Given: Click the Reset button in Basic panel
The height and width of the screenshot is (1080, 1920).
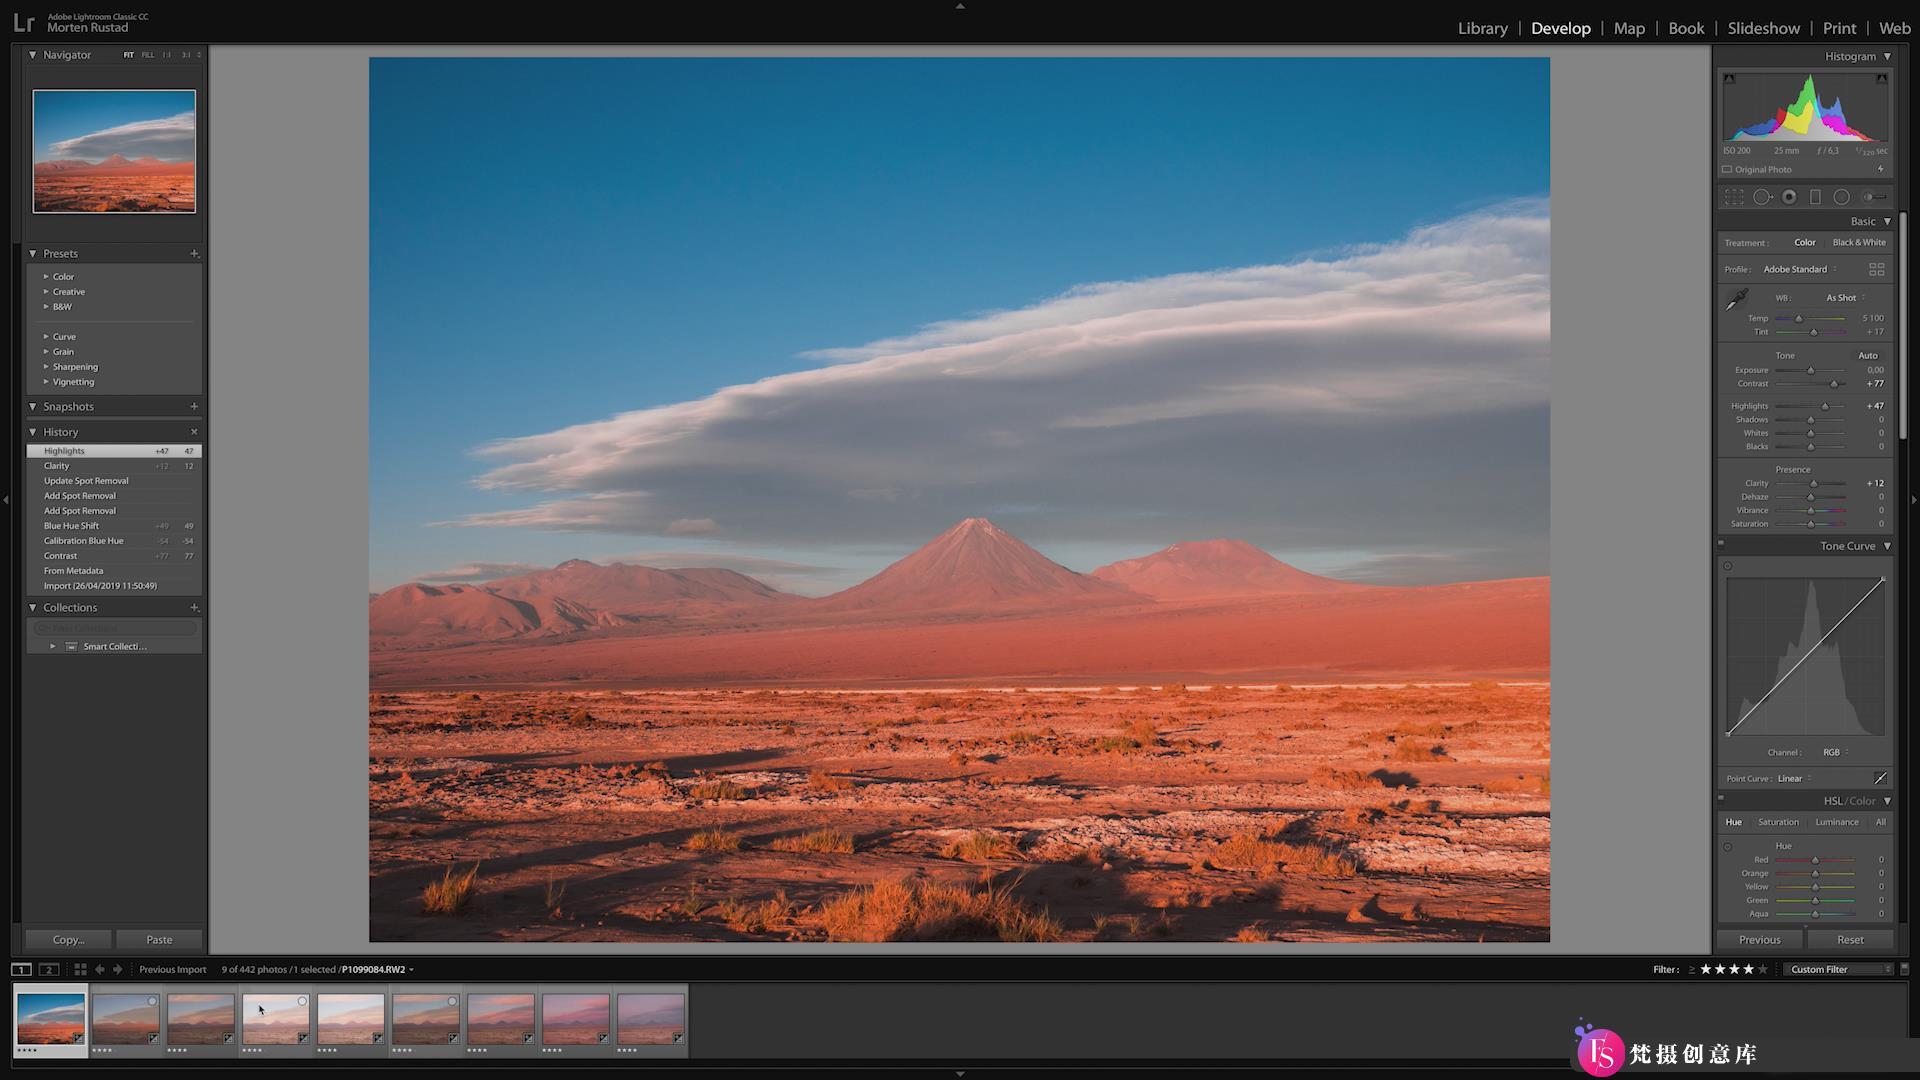Looking at the screenshot, I should (1850, 939).
